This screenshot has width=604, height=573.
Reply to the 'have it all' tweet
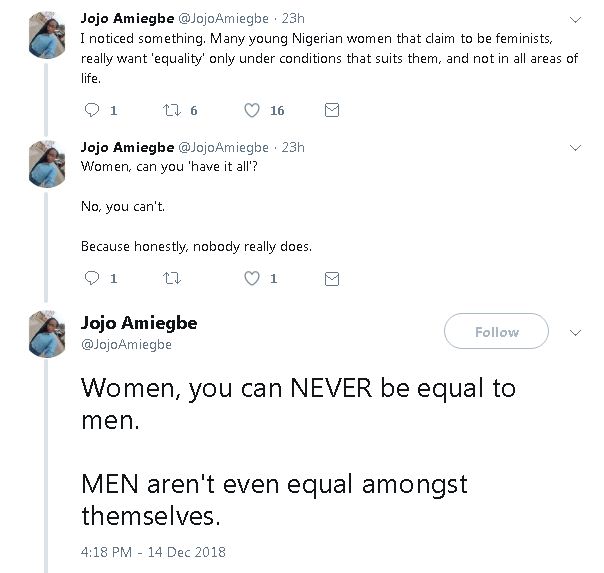pyautogui.click(x=92, y=278)
